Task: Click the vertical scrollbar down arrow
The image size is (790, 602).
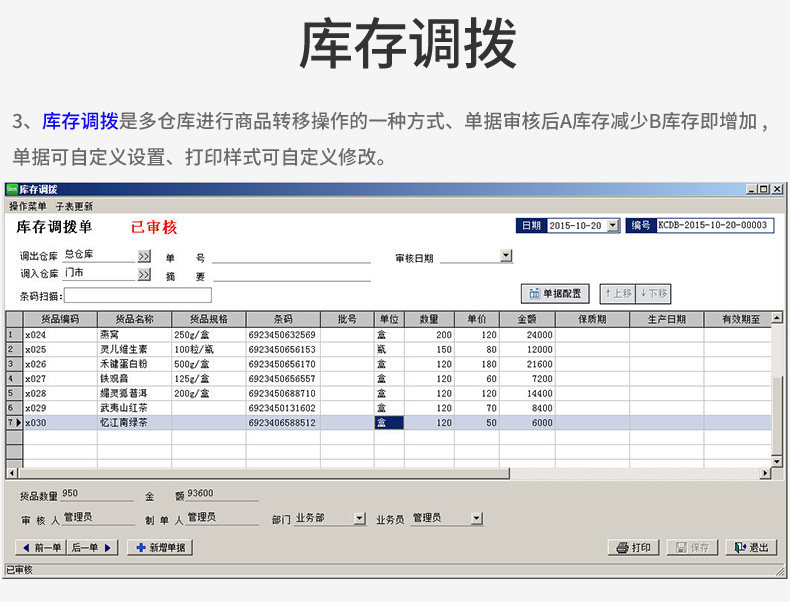Action: coord(777,461)
